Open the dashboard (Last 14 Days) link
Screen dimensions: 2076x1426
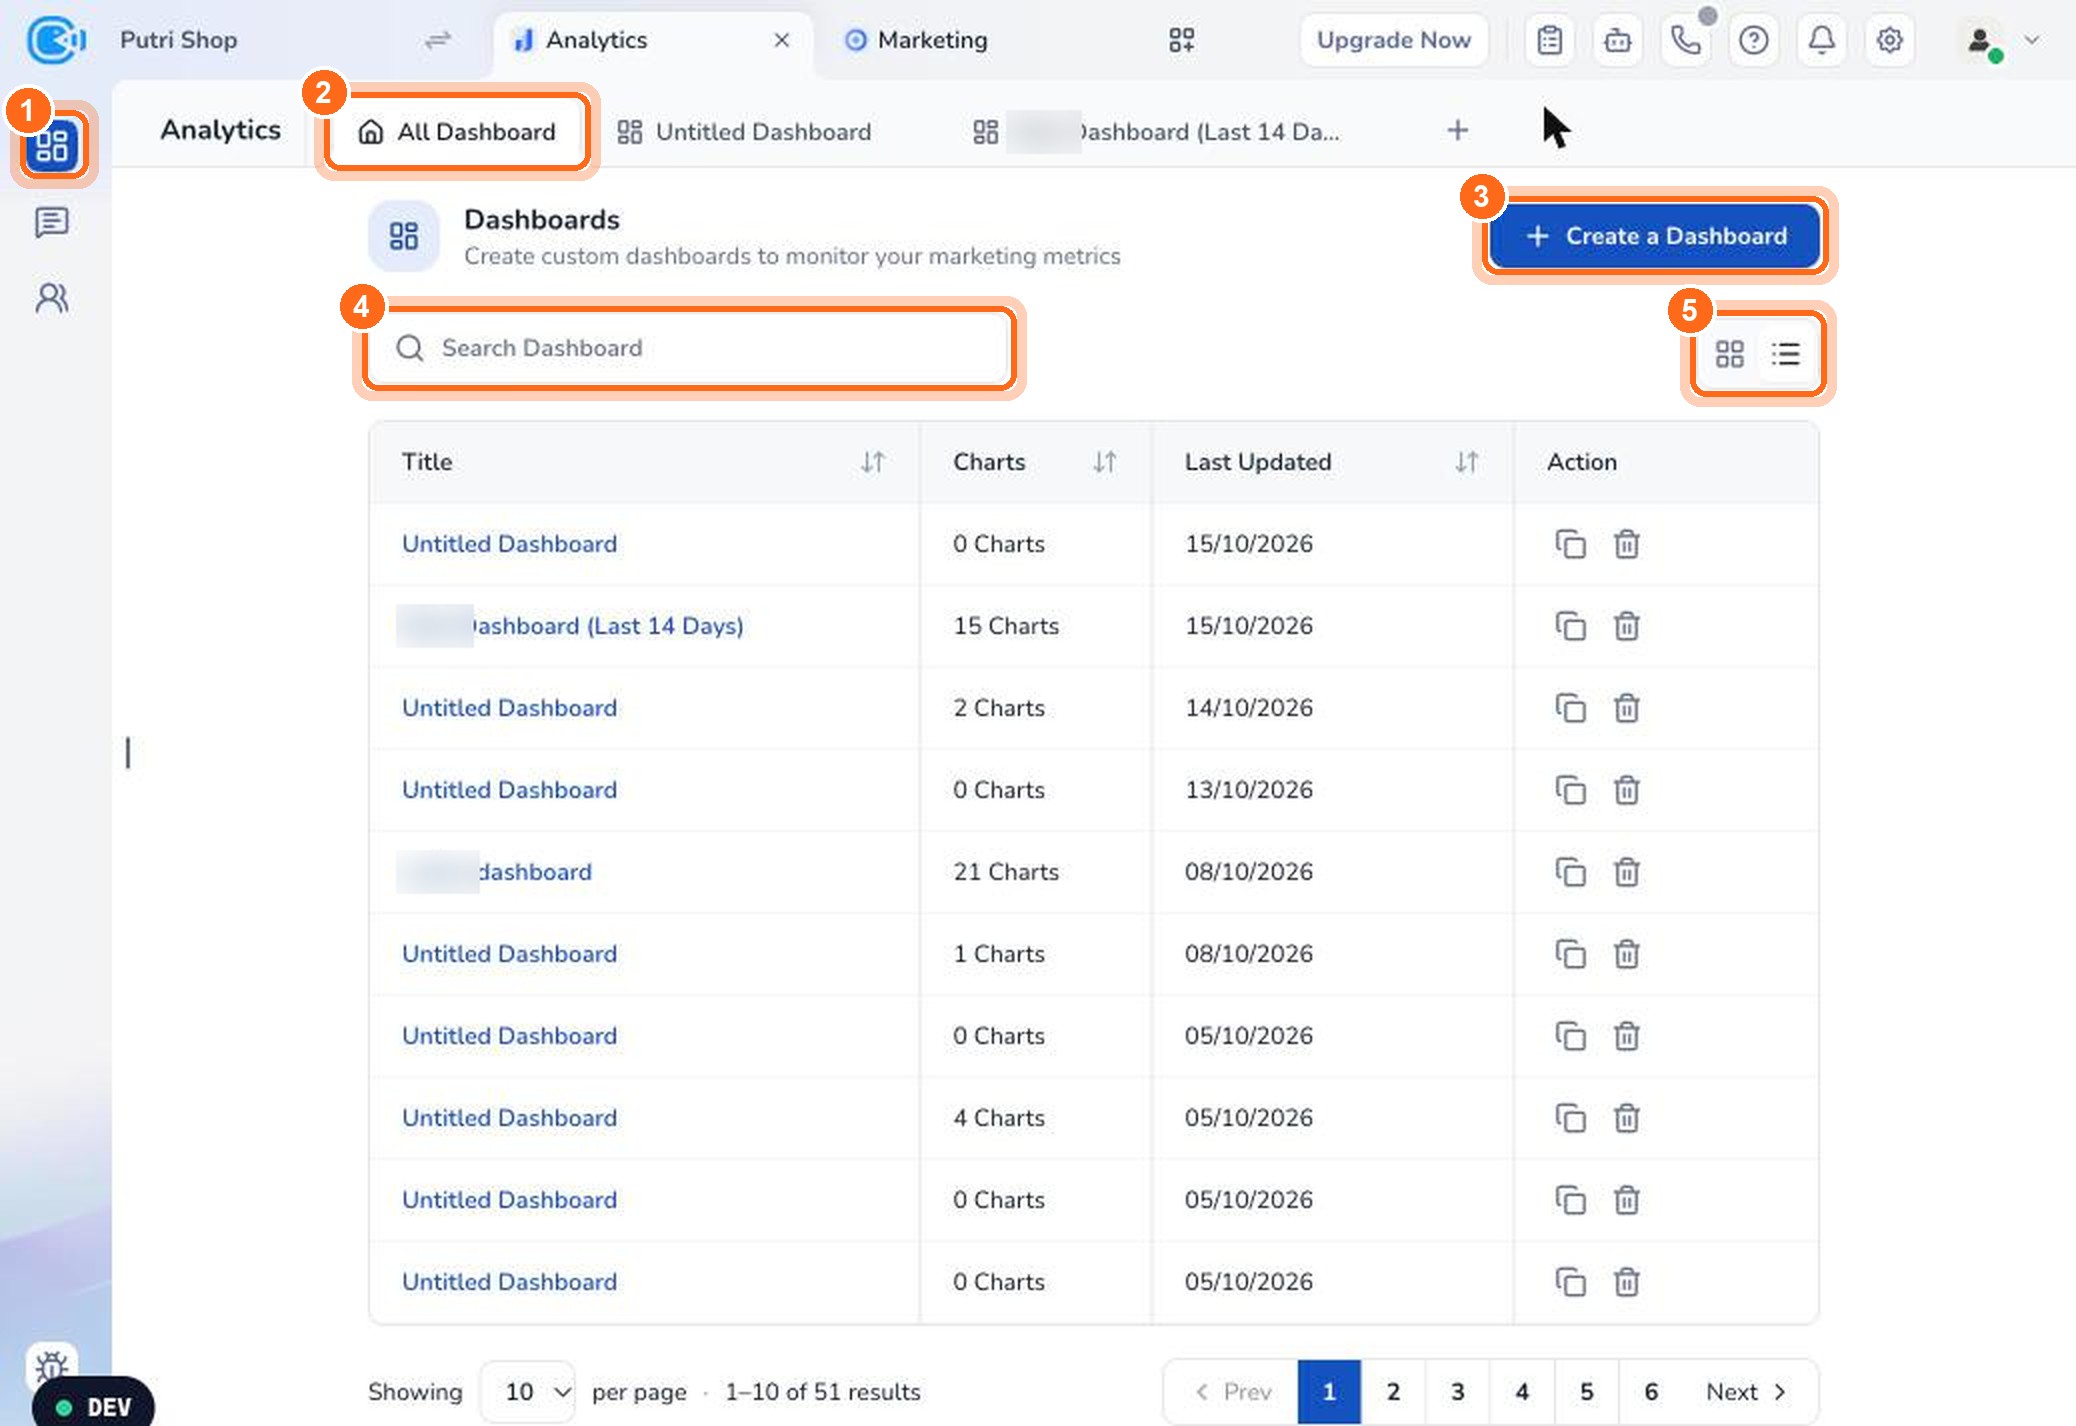pyautogui.click(x=570, y=626)
